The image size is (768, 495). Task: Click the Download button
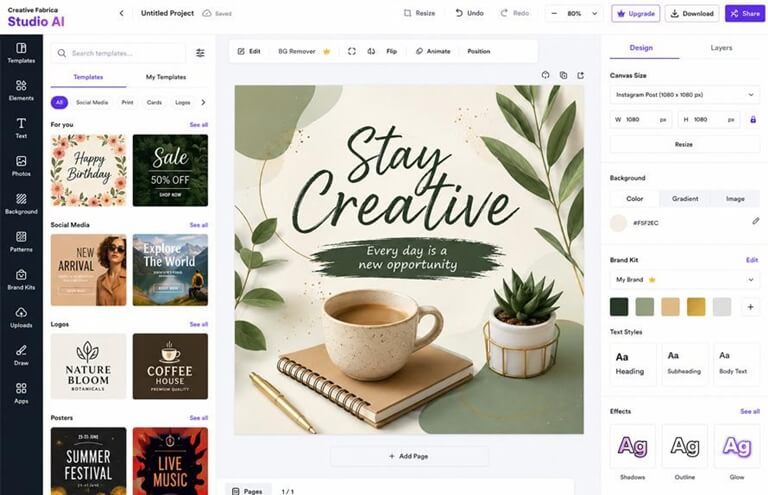pos(692,14)
